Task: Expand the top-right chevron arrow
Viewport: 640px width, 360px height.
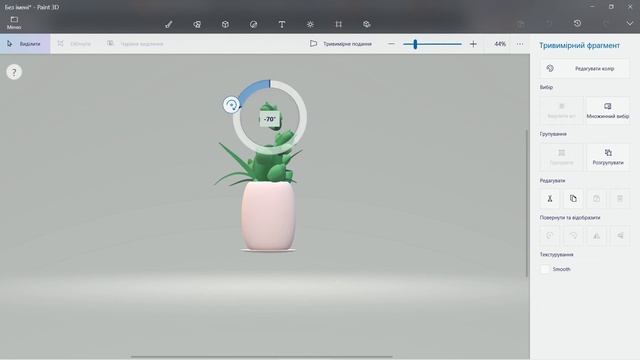Action: coord(630,24)
